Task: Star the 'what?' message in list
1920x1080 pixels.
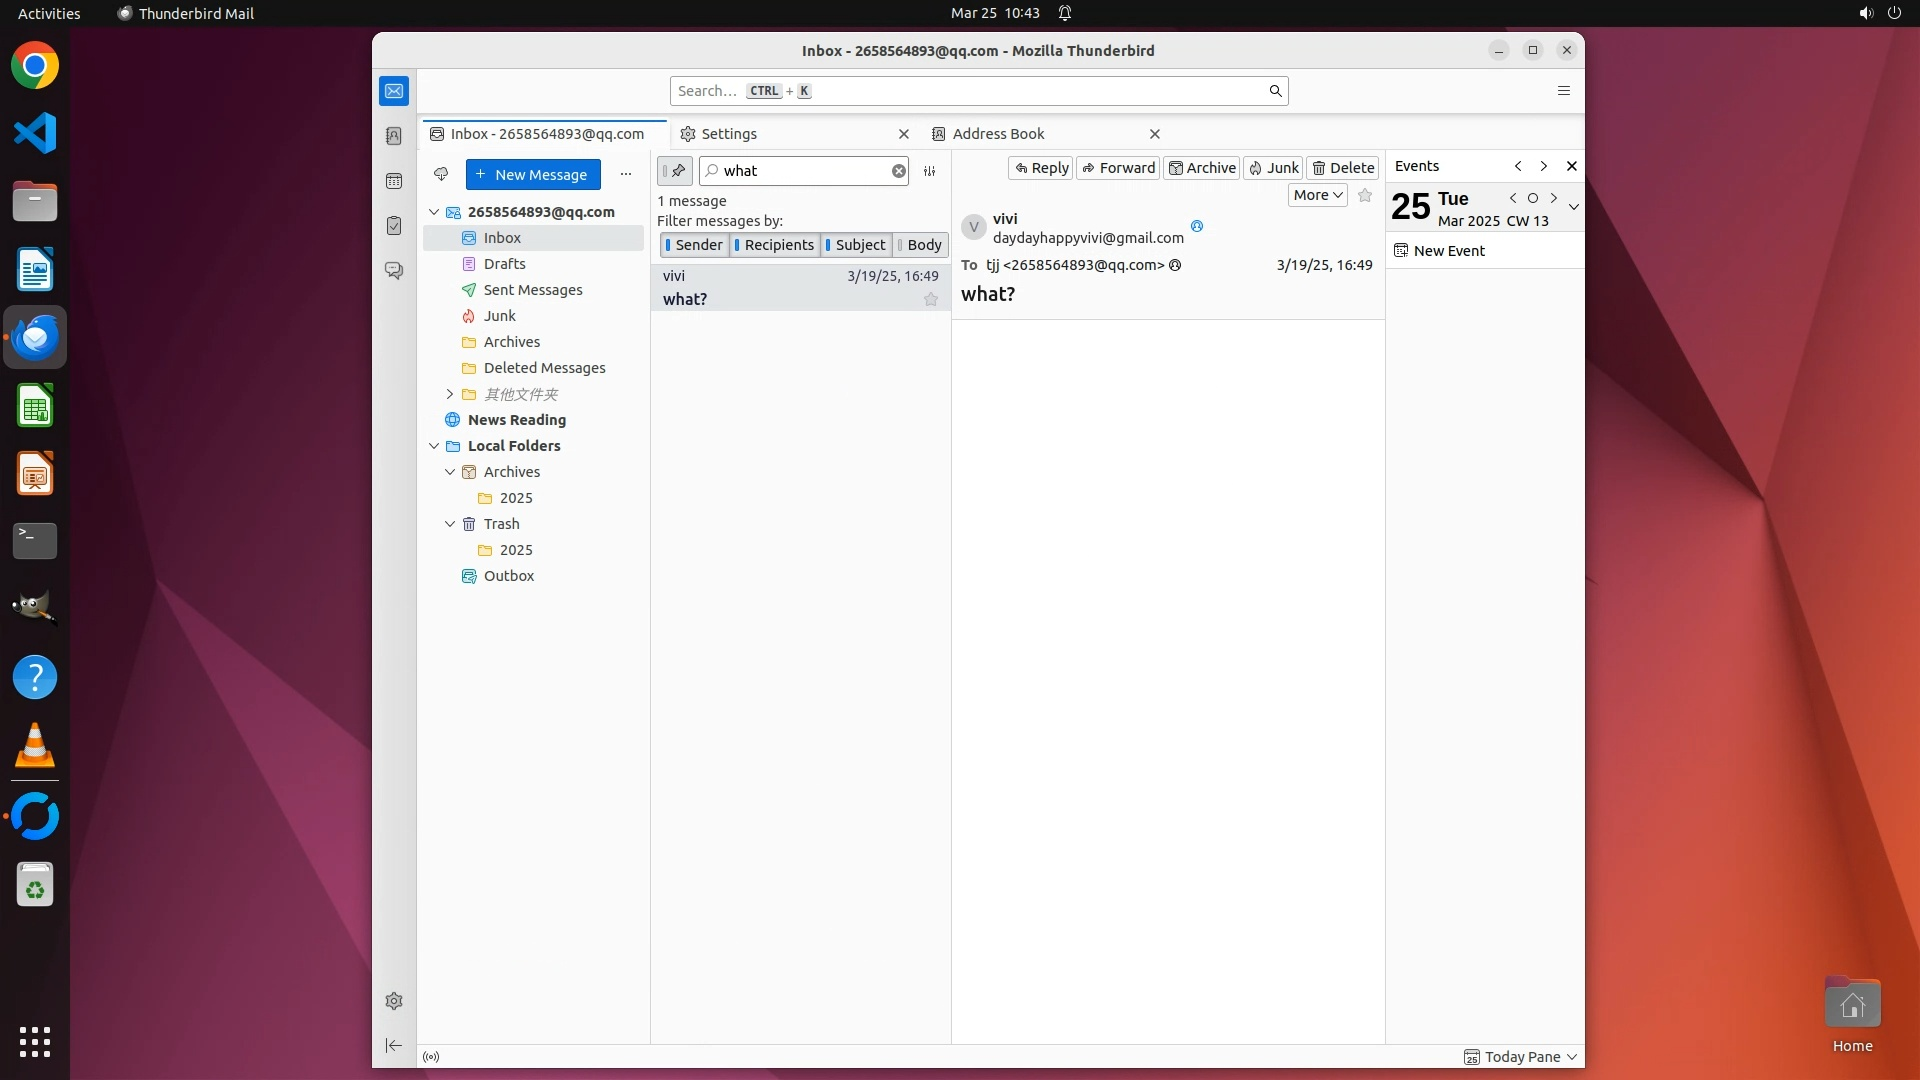Action: click(x=931, y=299)
